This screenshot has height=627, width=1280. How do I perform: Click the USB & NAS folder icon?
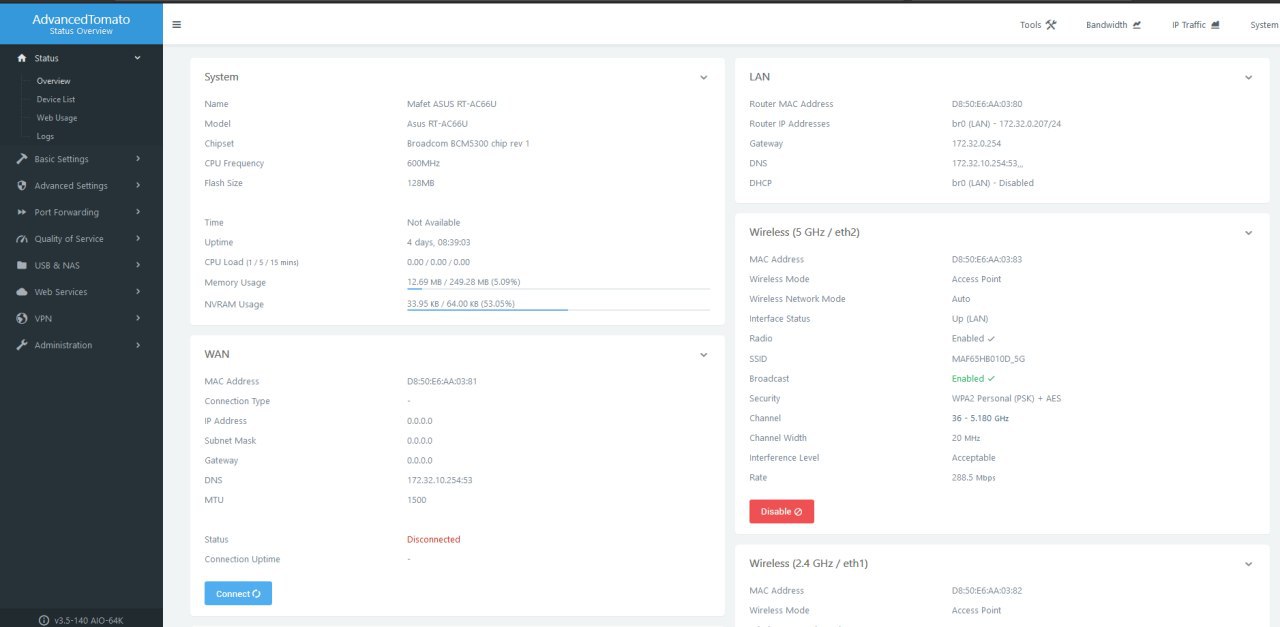(x=22, y=265)
